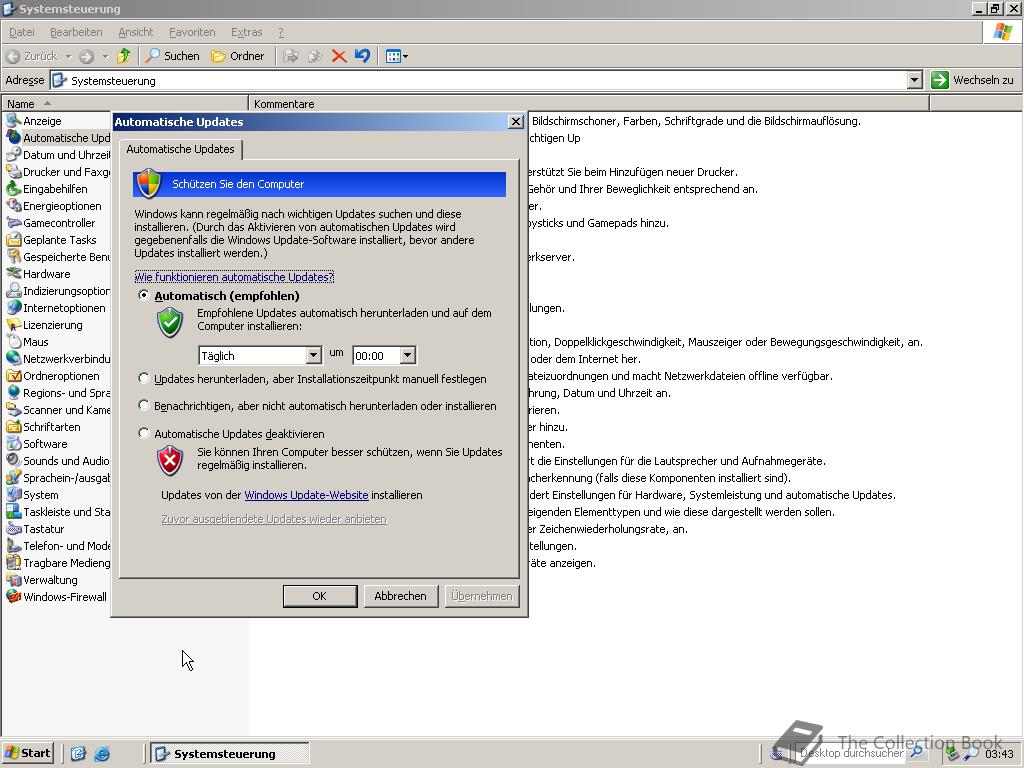
Task: Click Systemsteuerung taskbar button
Action: pos(230,754)
